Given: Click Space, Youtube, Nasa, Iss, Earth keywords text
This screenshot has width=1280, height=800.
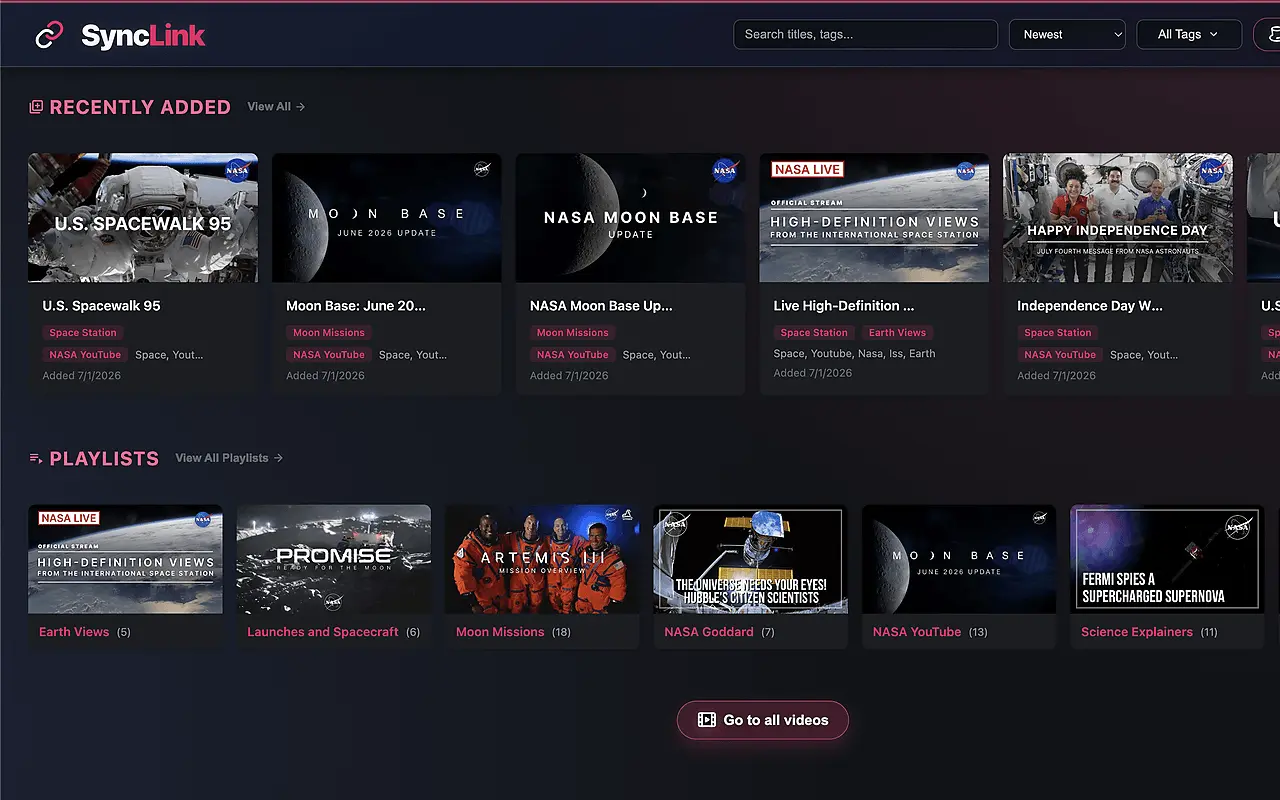Looking at the screenshot, I should point(855,354).
